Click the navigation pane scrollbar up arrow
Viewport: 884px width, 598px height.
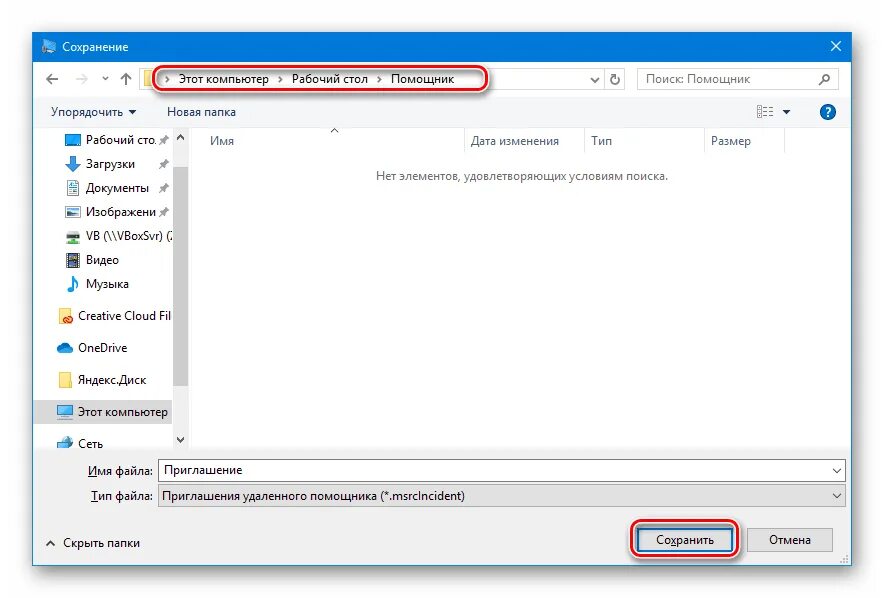180,137
